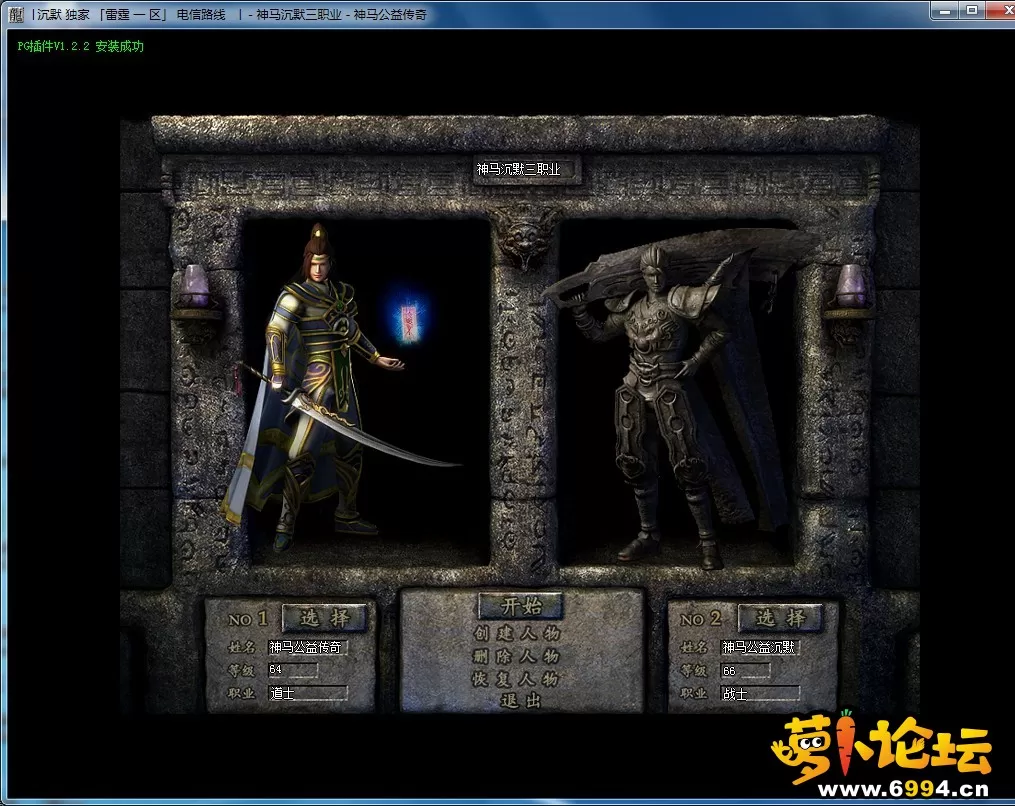1015x806 pixels.
Task: Select character NO 2 with 选择 button
Action: point(781,618)
